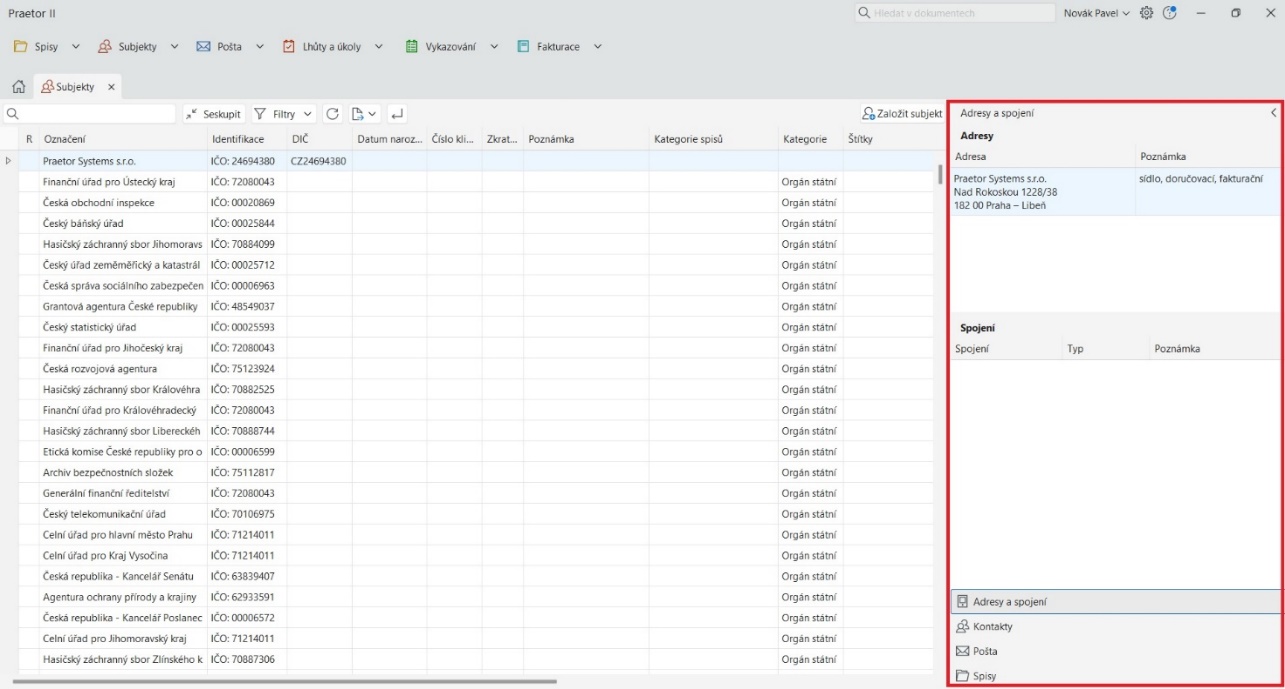Expand the Praetor Systems s.r.o. row arrow
Screen dimensions: 1285x689
(x=10, y=160)
